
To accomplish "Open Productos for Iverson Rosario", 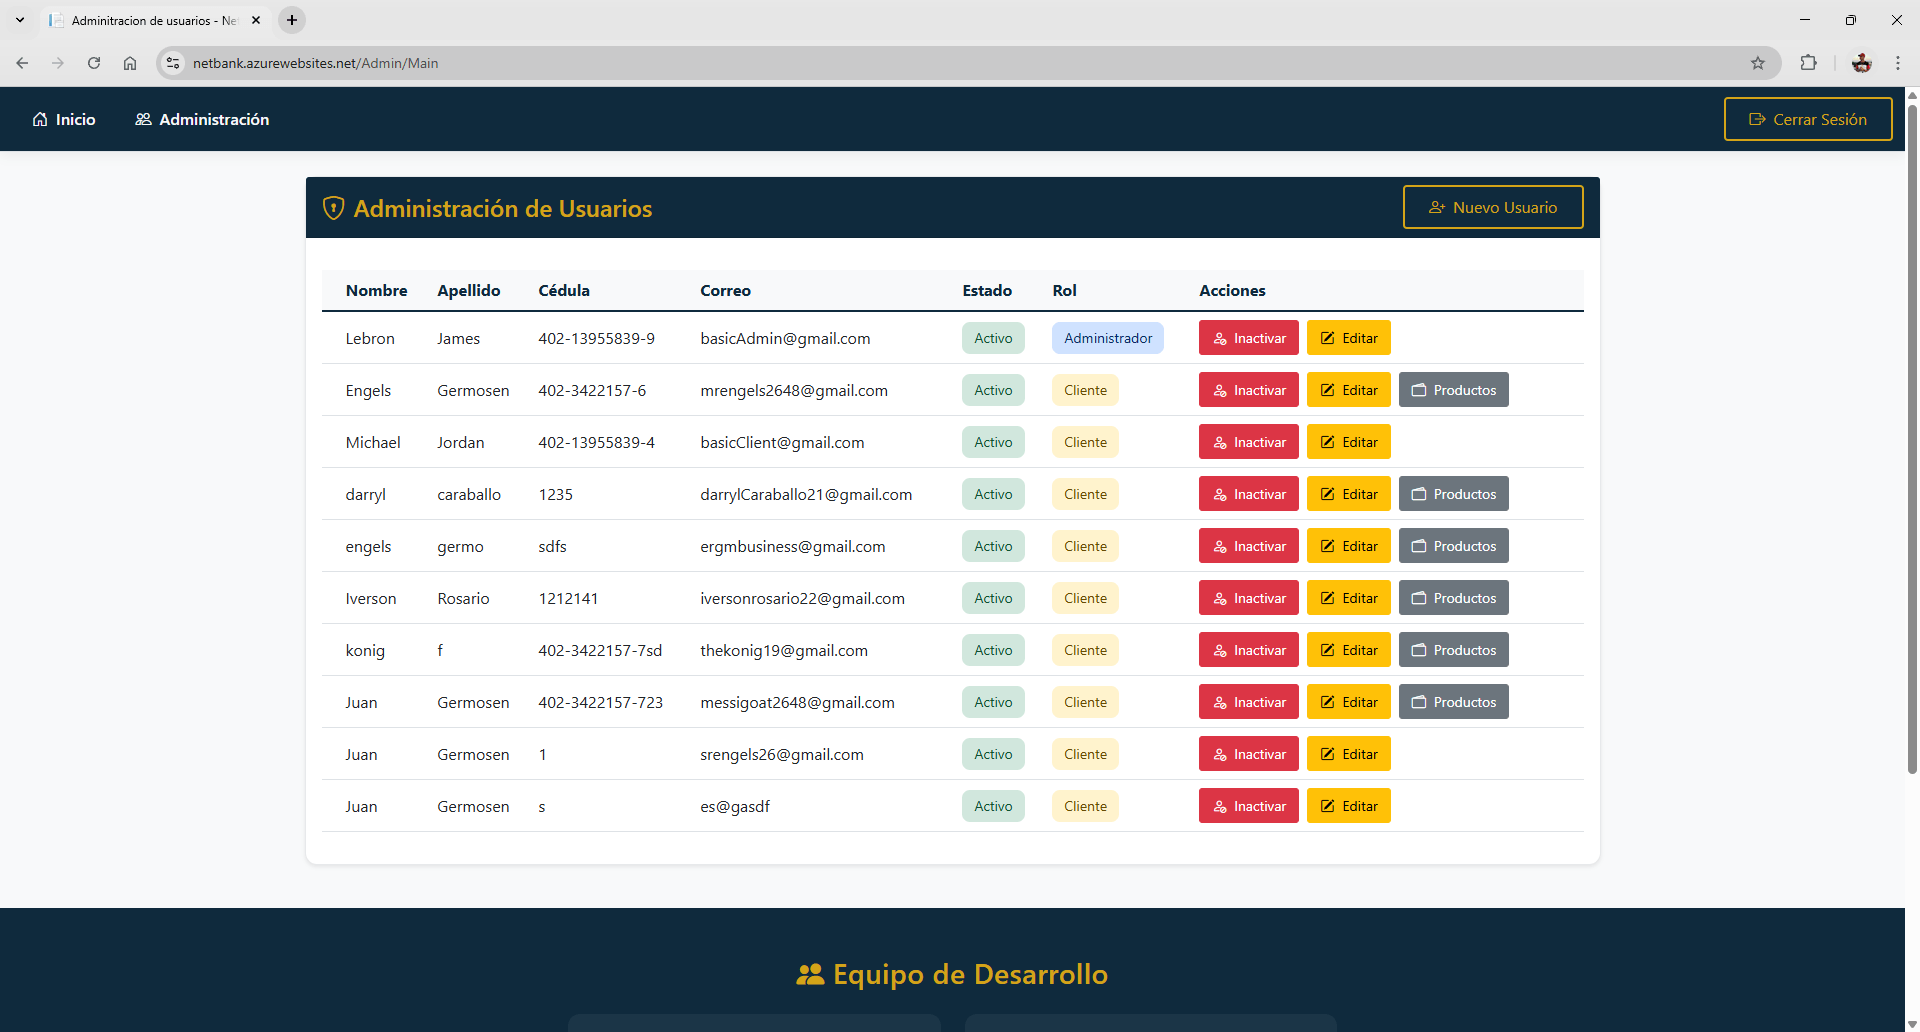I will (1453, 598).
